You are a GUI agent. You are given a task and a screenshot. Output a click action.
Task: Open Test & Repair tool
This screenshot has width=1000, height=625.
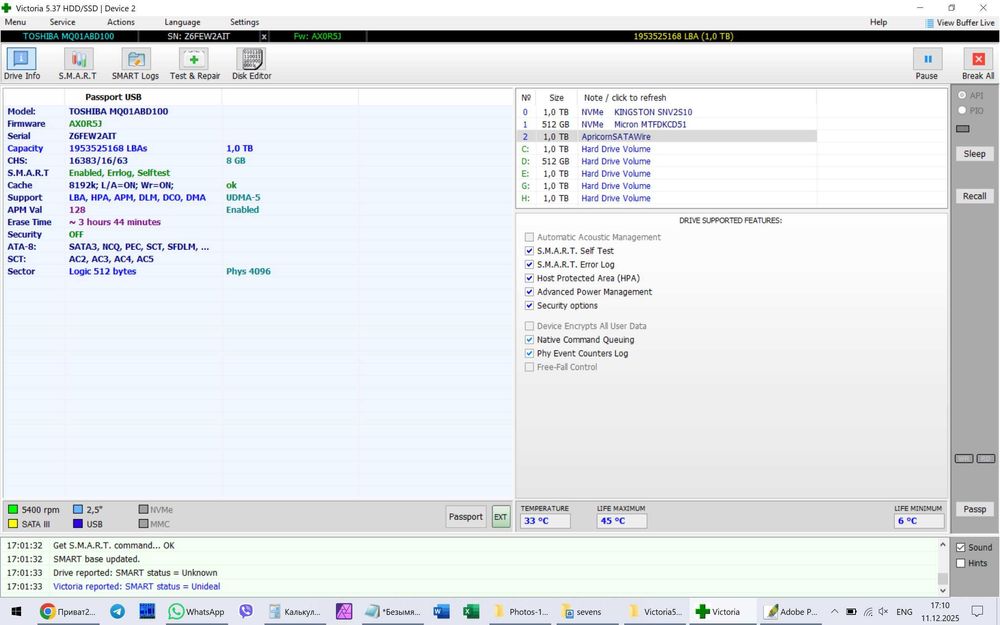pos(195,64)
